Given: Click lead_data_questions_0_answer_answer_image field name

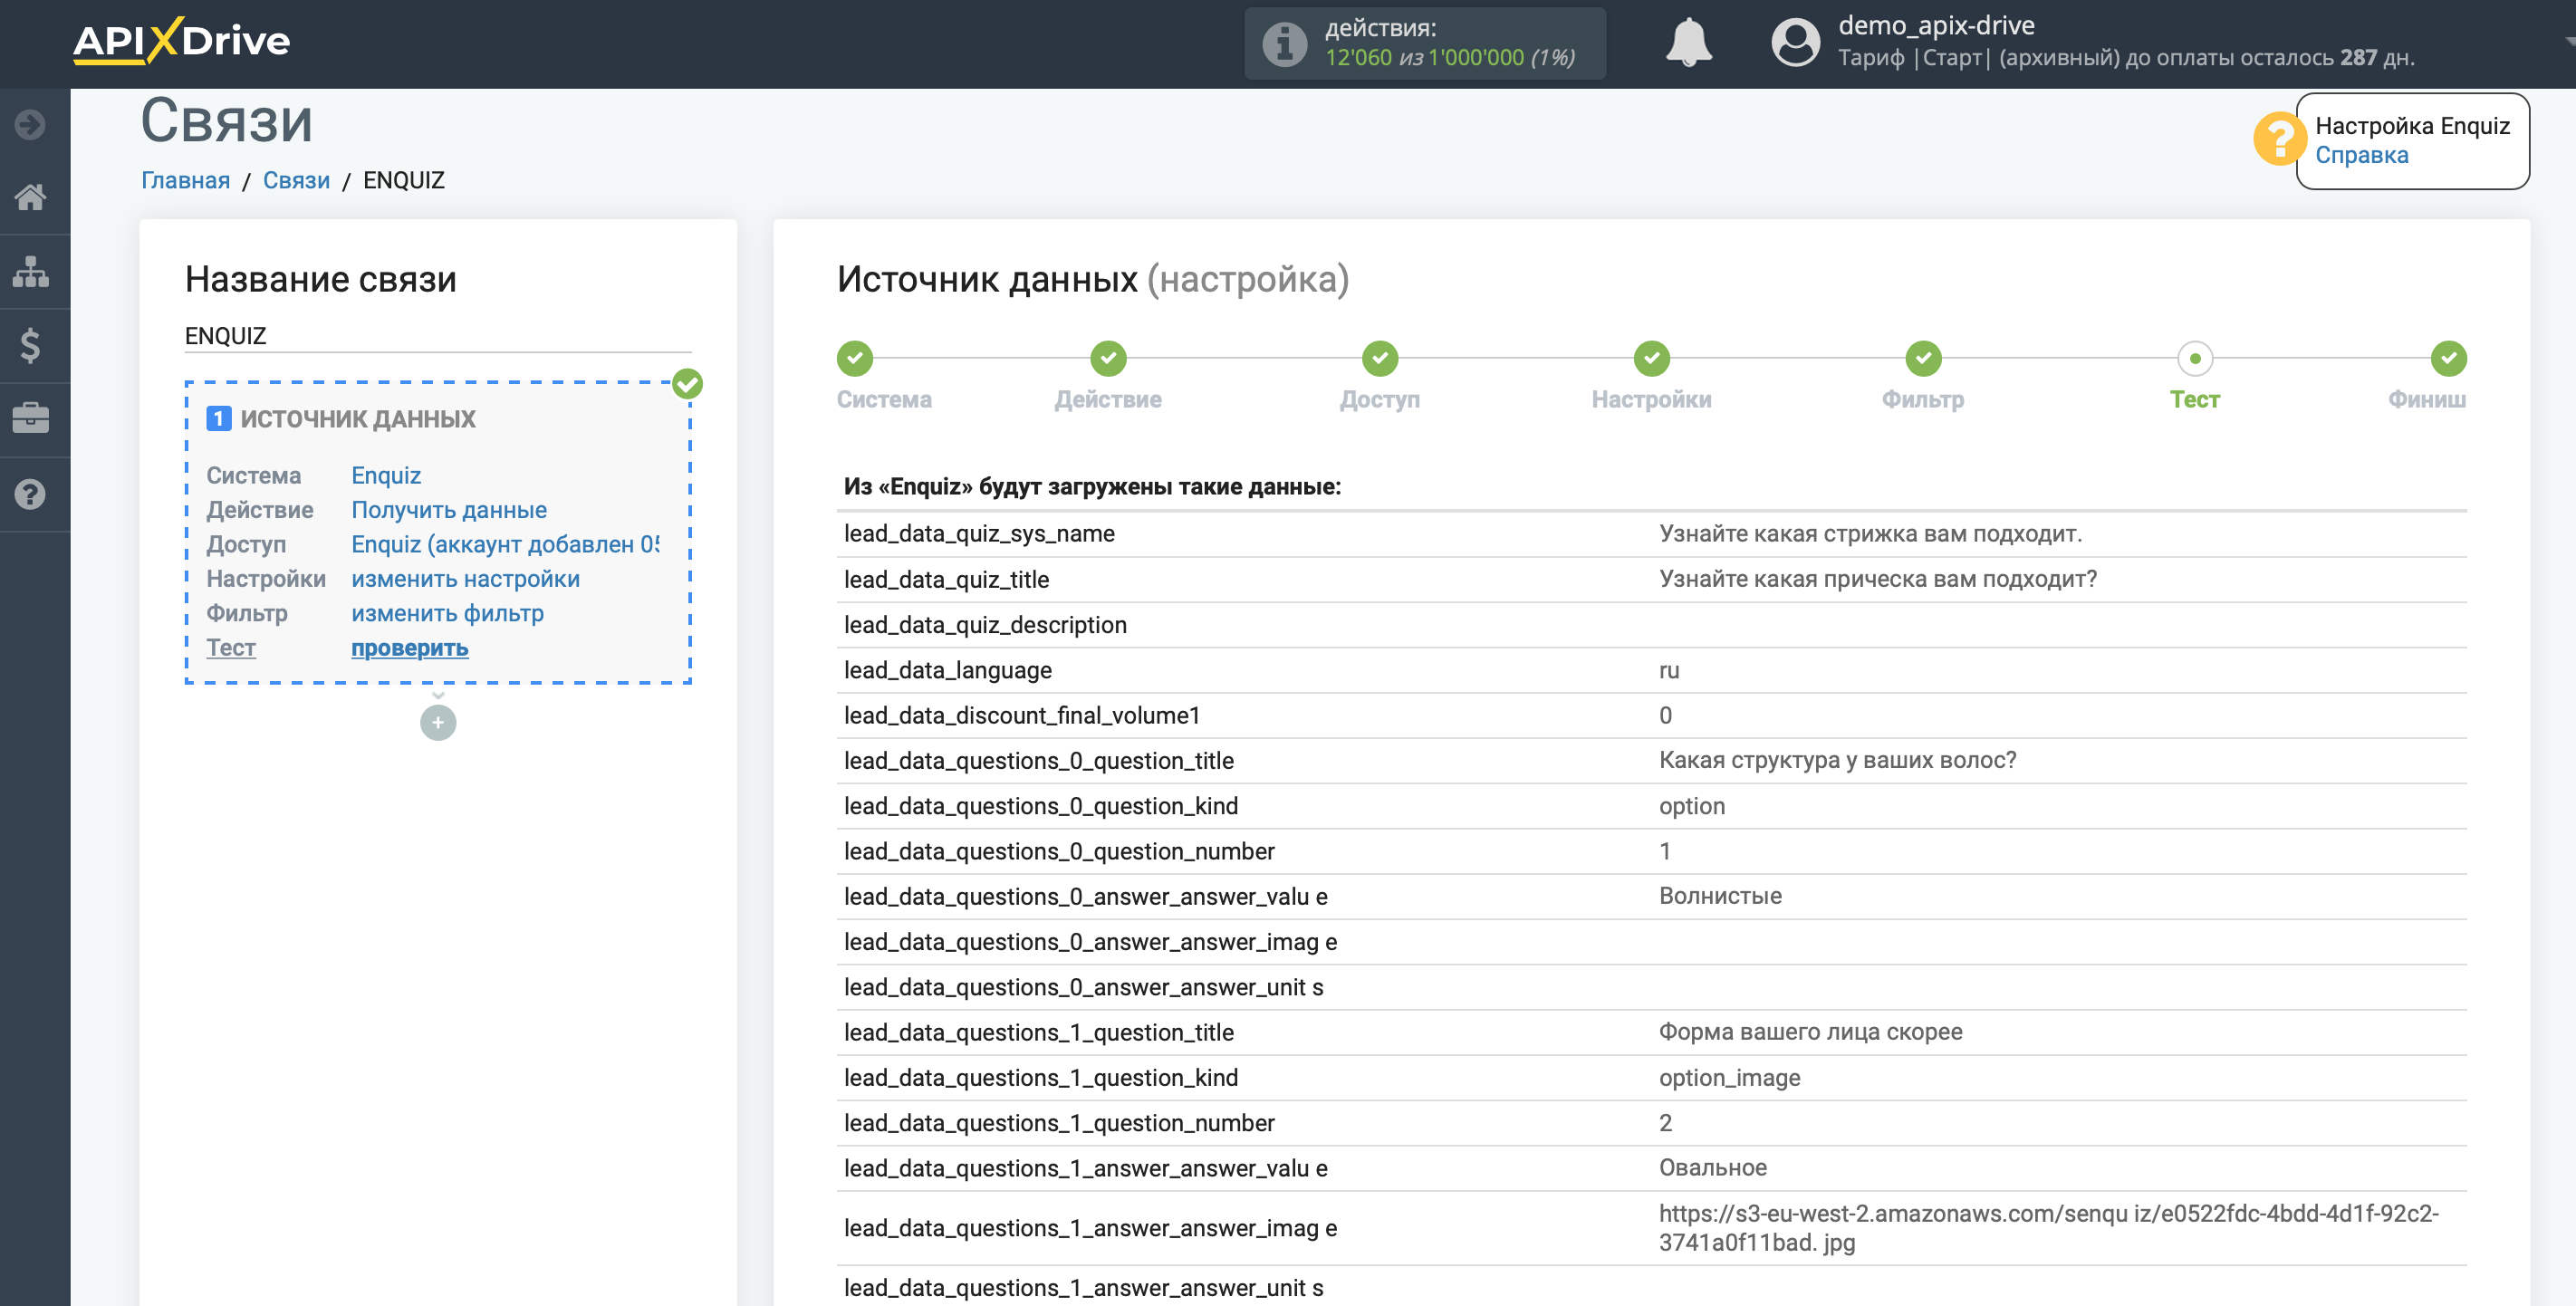Looking at the screenshot, I should coord(1090,941).
